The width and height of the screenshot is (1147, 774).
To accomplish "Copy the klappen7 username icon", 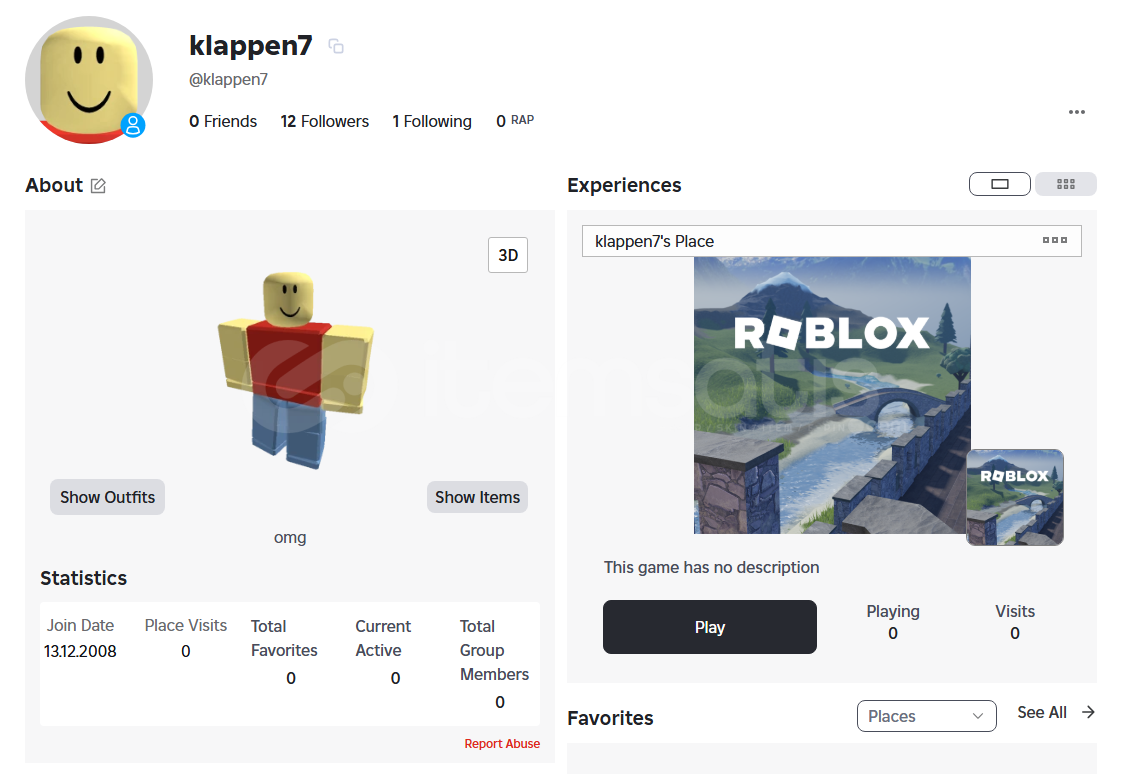I will [x=336, y=46].
